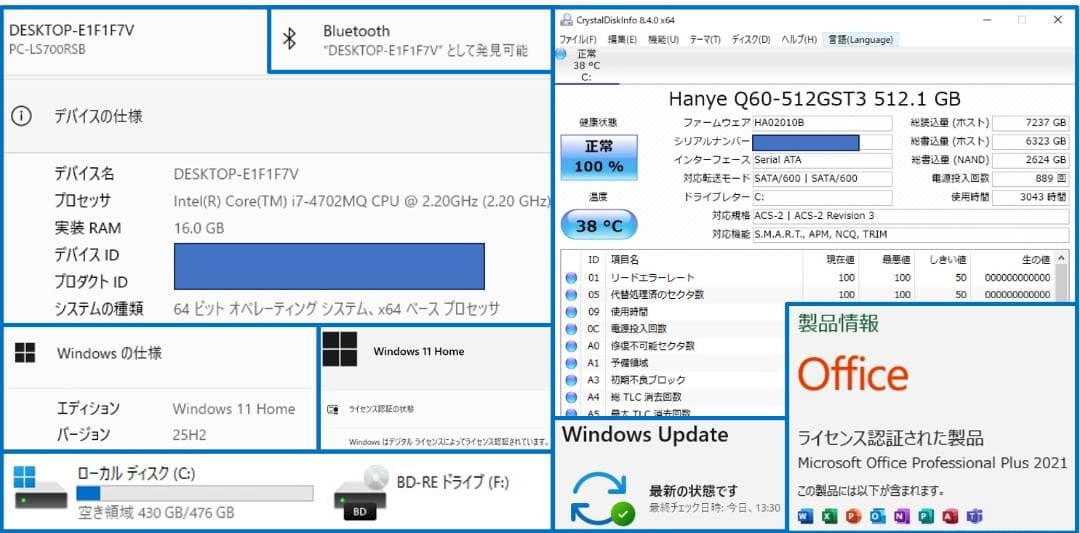The height and width of the screenshot is (533, 1080).
Task: Click the 総書込量 (NAND) value 2624 GB
Action: (1031, 160)
